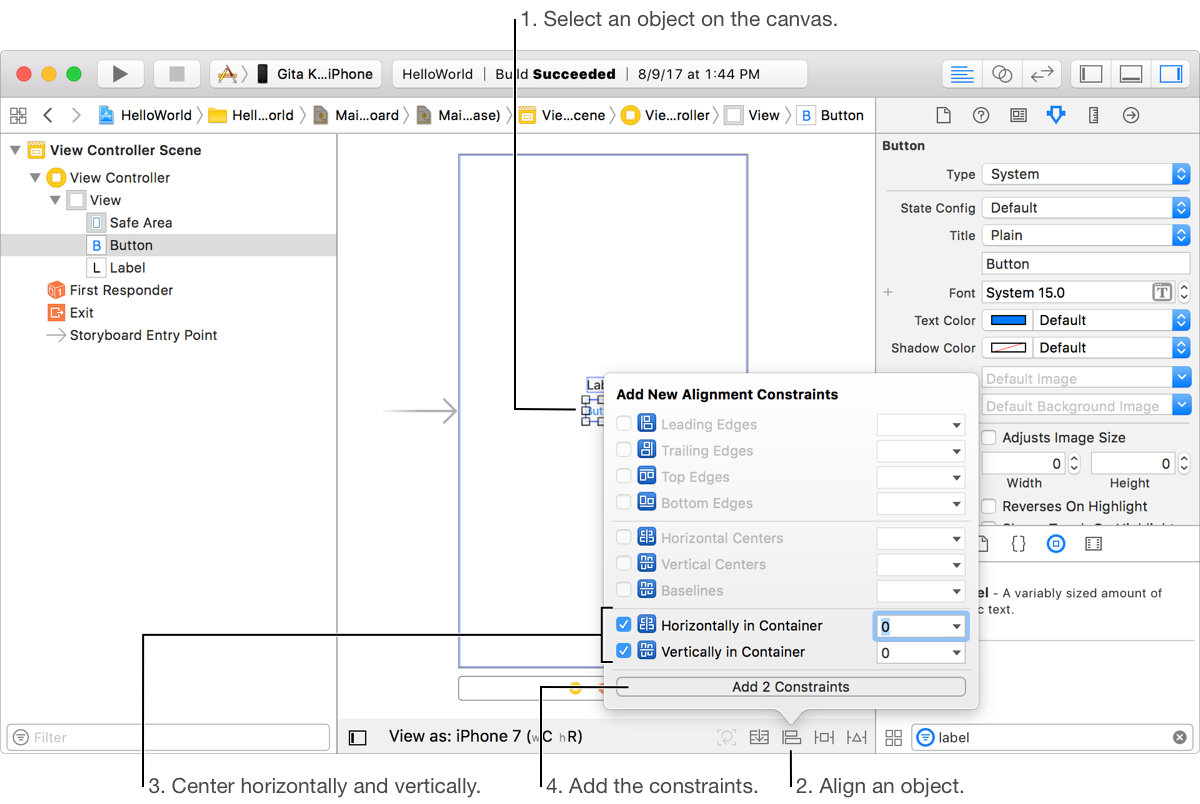Open Vertically in Container value dropdown

click(x=957, y=653)
